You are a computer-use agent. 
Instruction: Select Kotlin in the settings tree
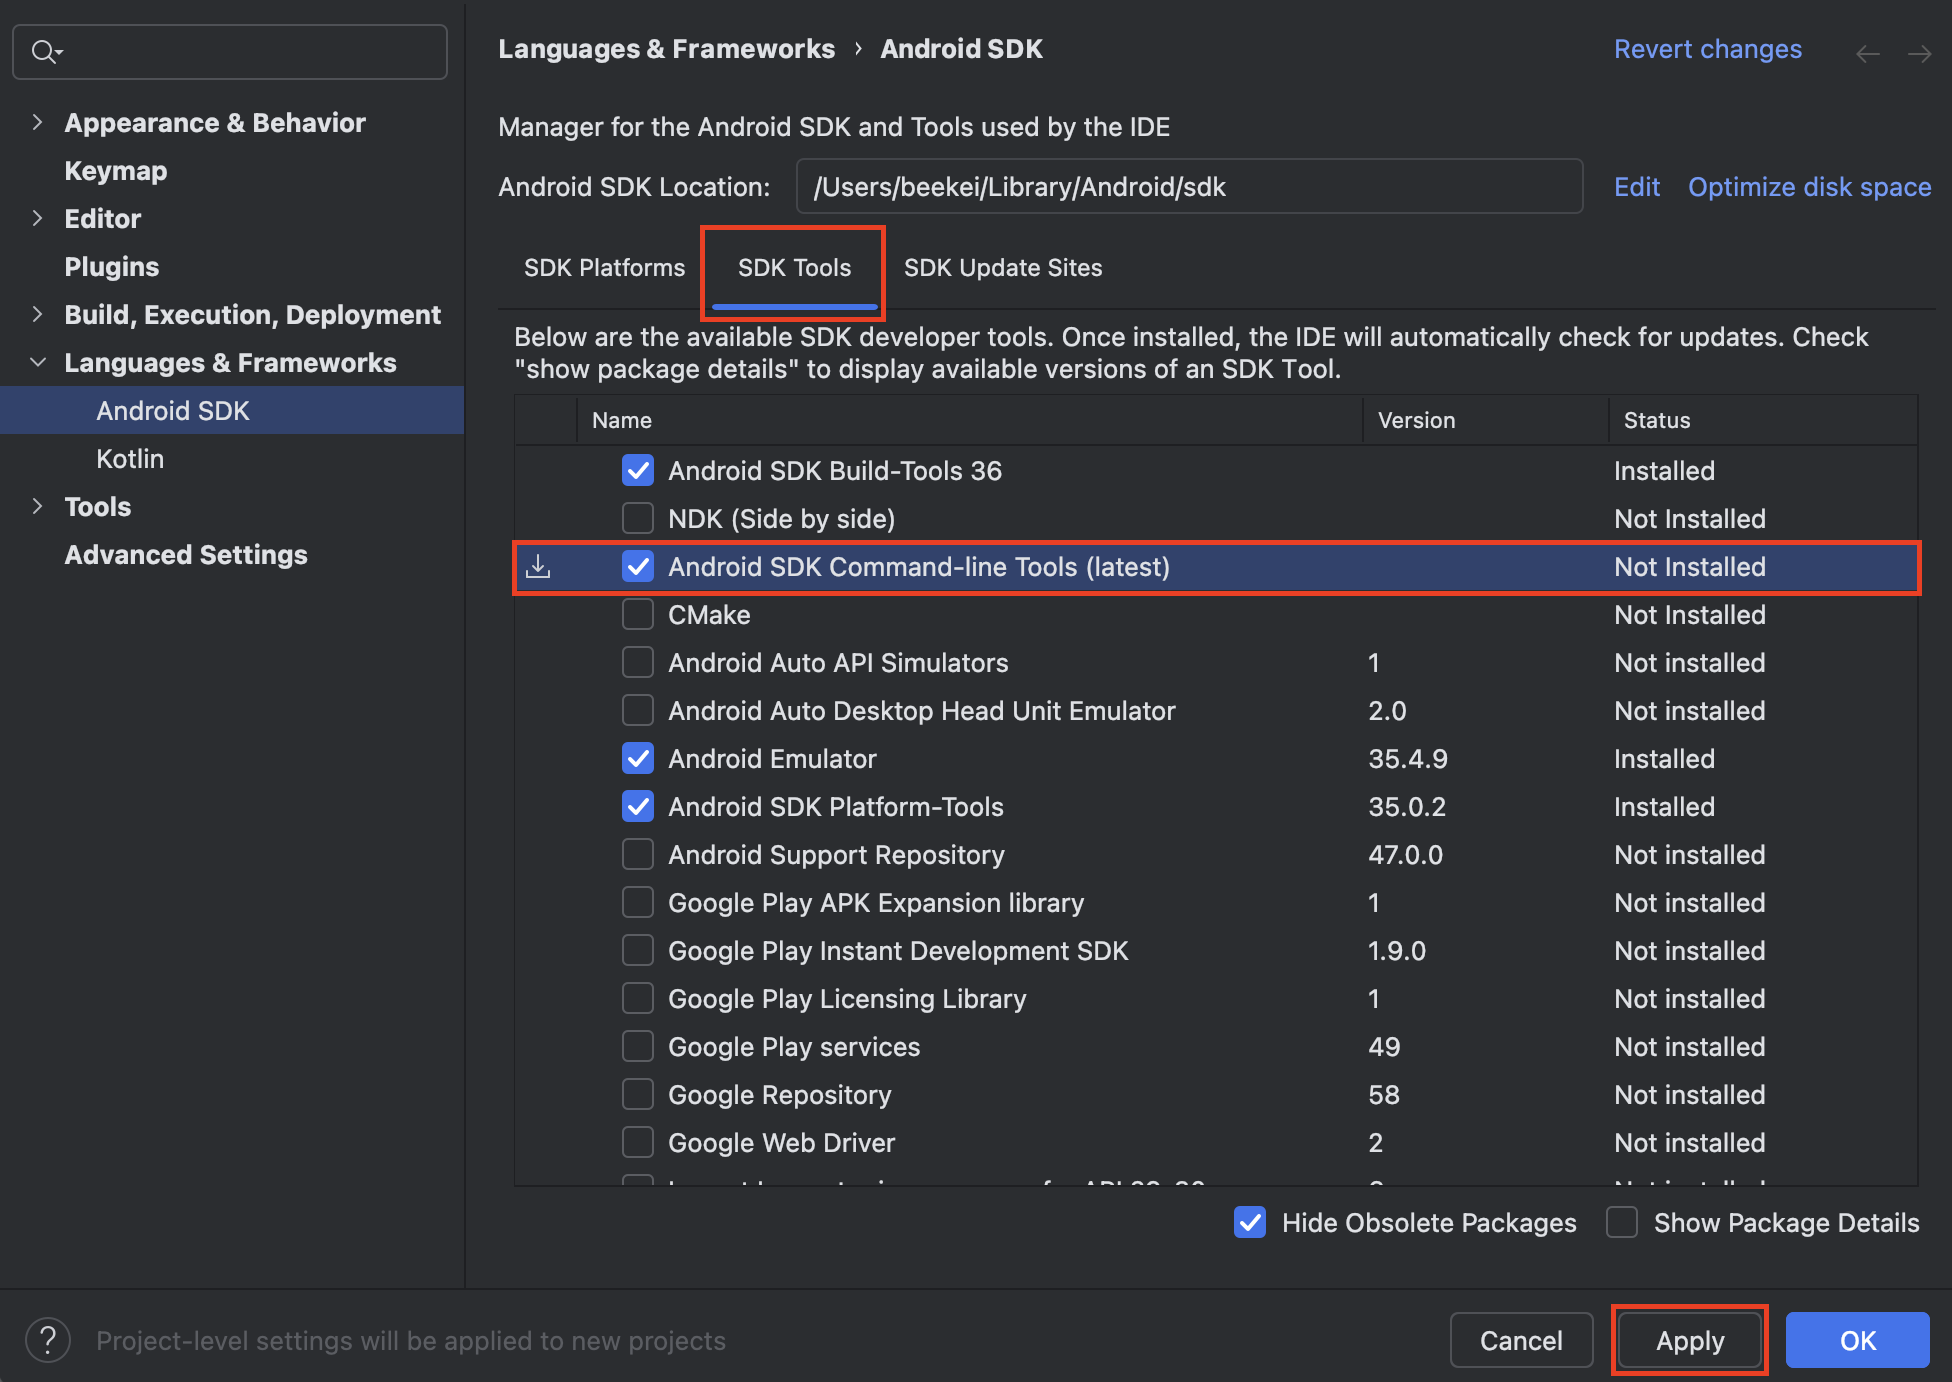(x=130, y=459)
